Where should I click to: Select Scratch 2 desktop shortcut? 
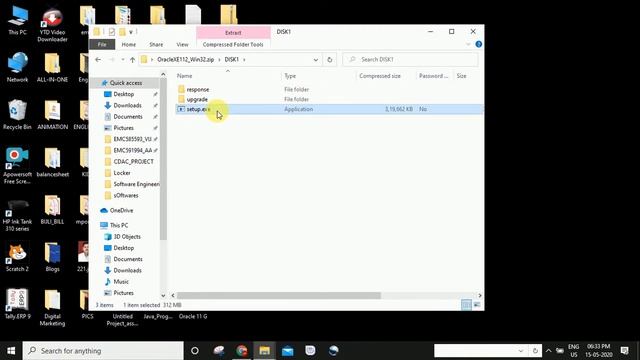tap(17, 258)
